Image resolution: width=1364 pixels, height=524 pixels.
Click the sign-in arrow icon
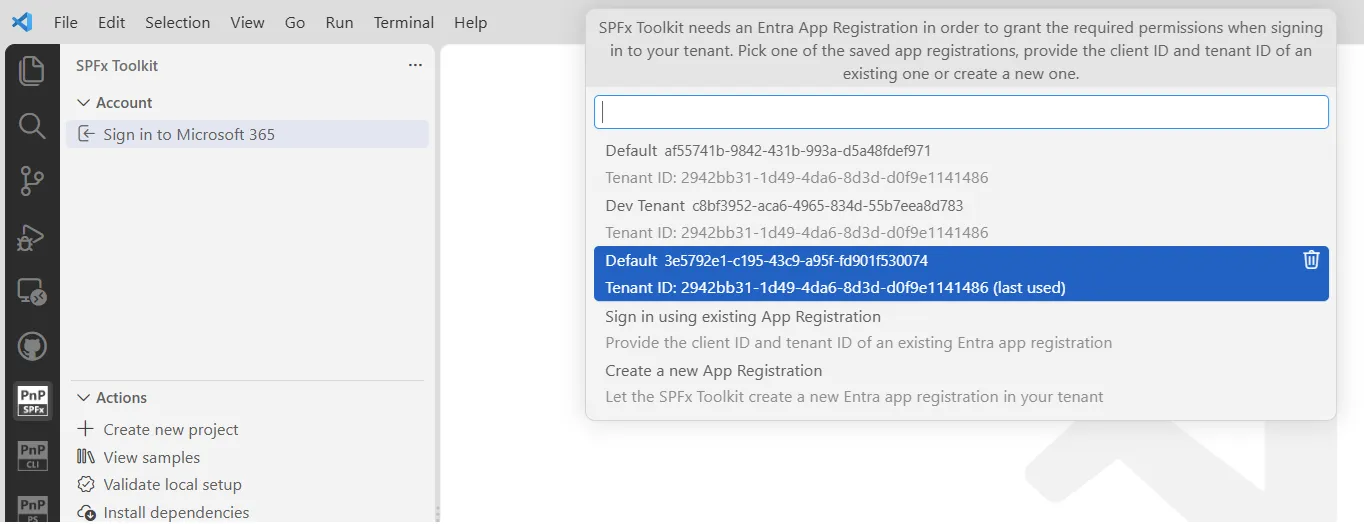(87, 134)
